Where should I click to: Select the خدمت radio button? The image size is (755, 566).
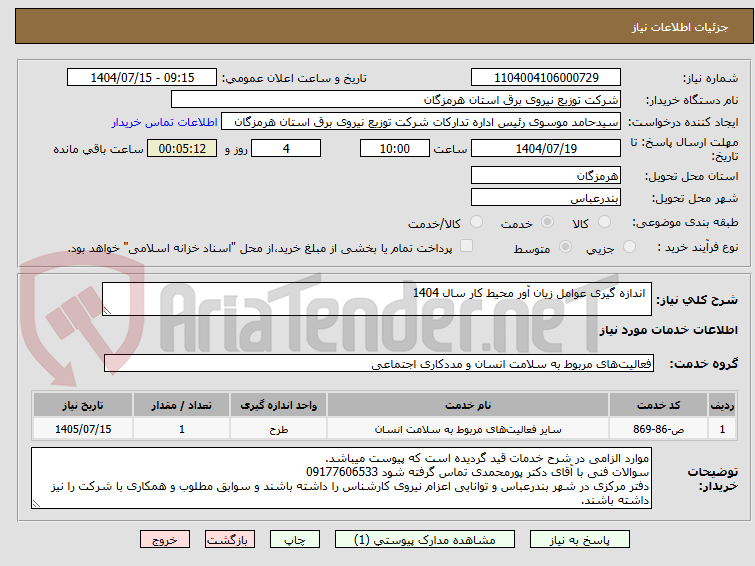[x=547, y=222]
